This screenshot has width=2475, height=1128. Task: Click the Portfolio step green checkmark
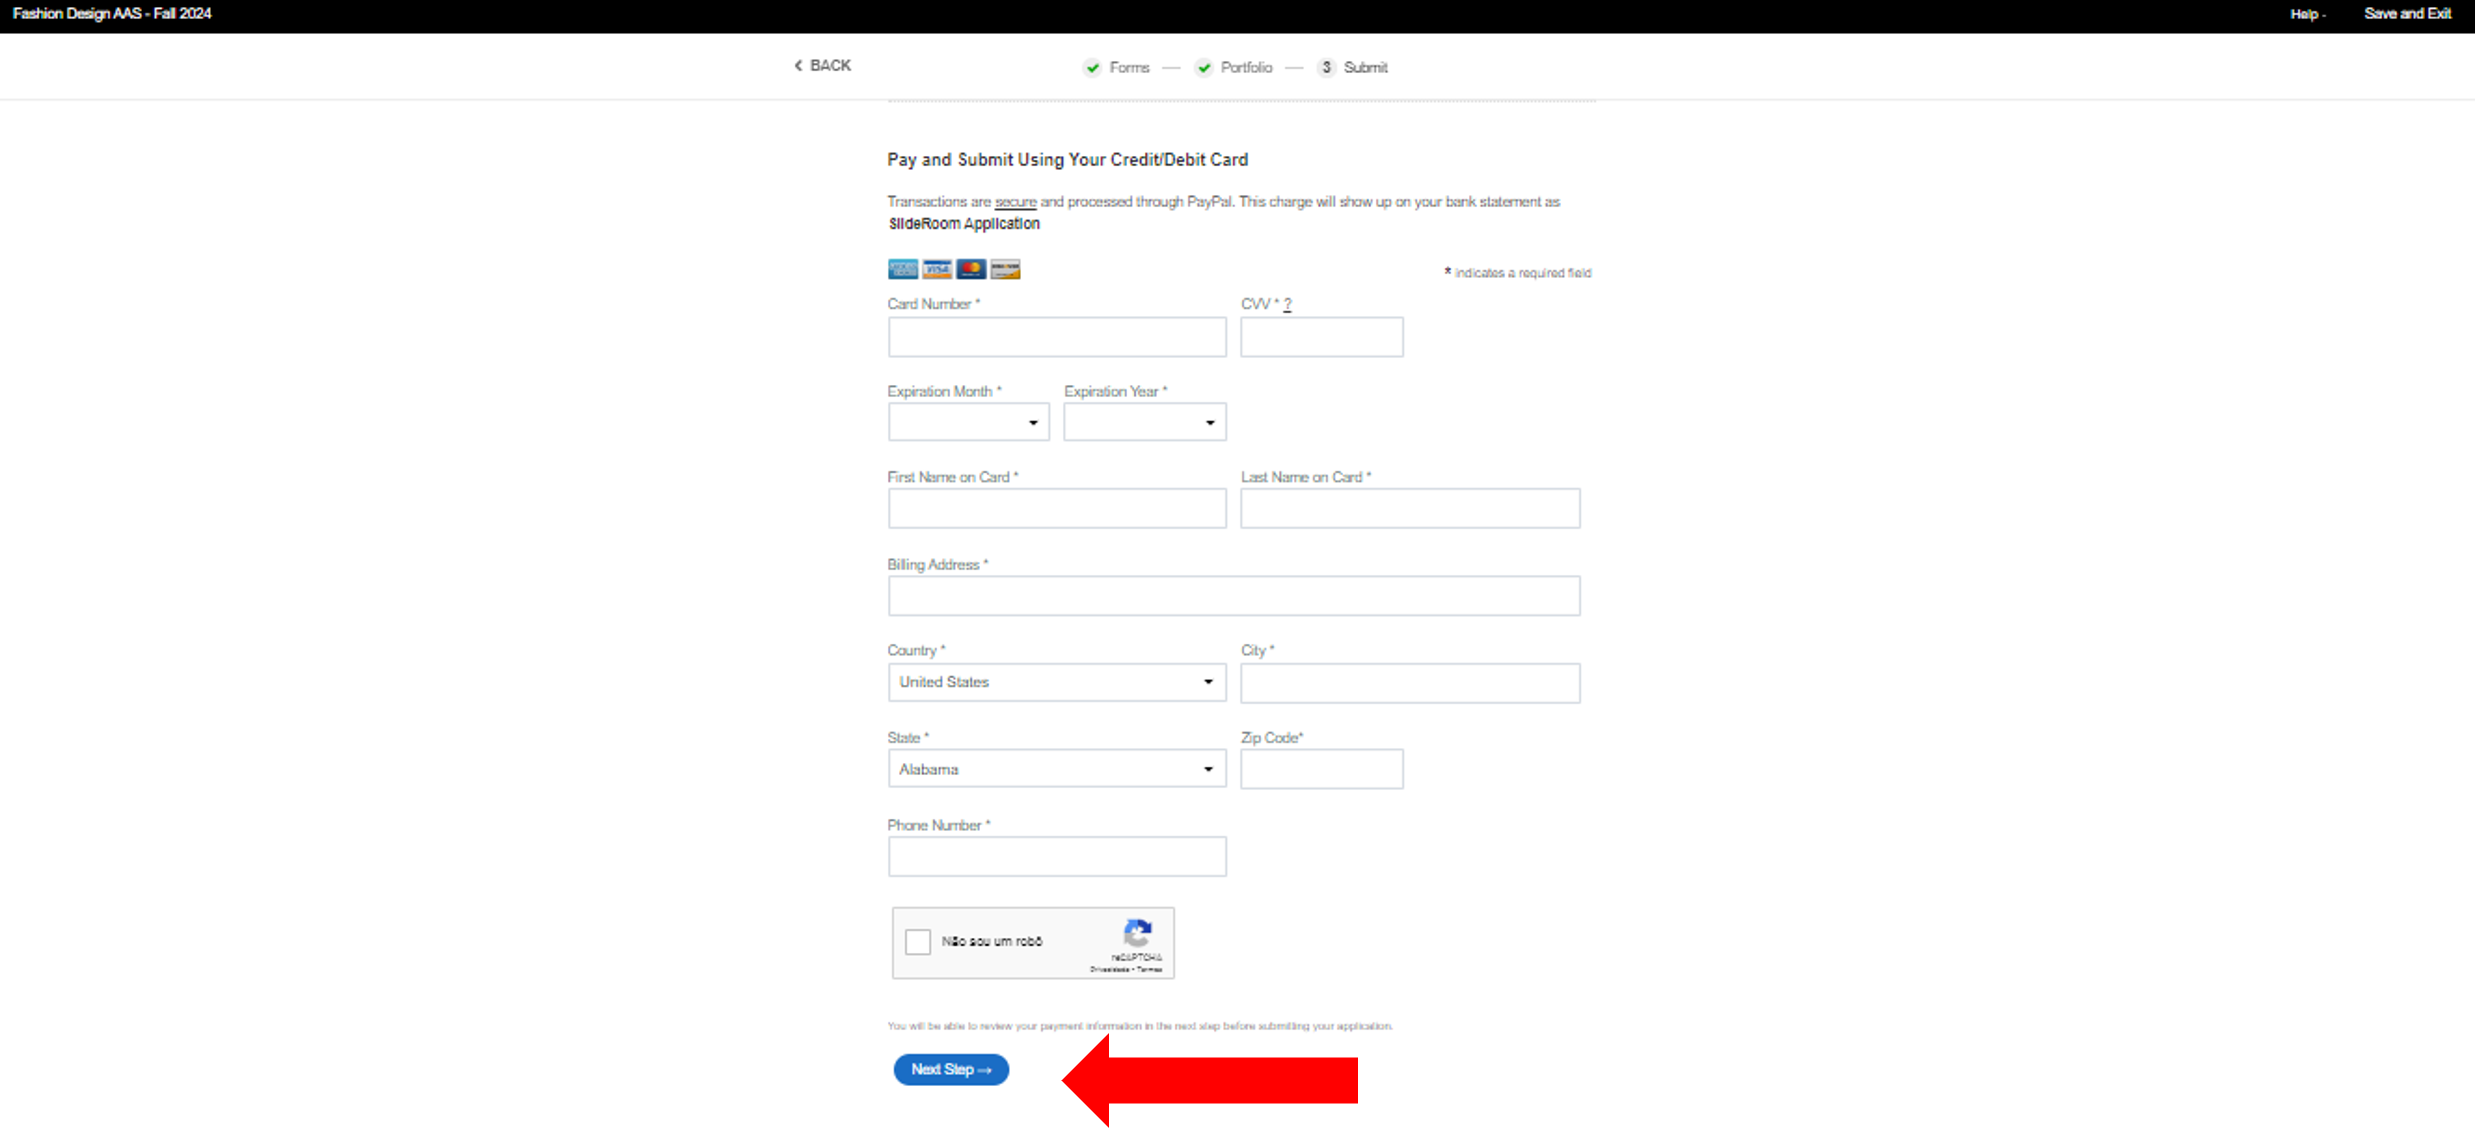1204,68
